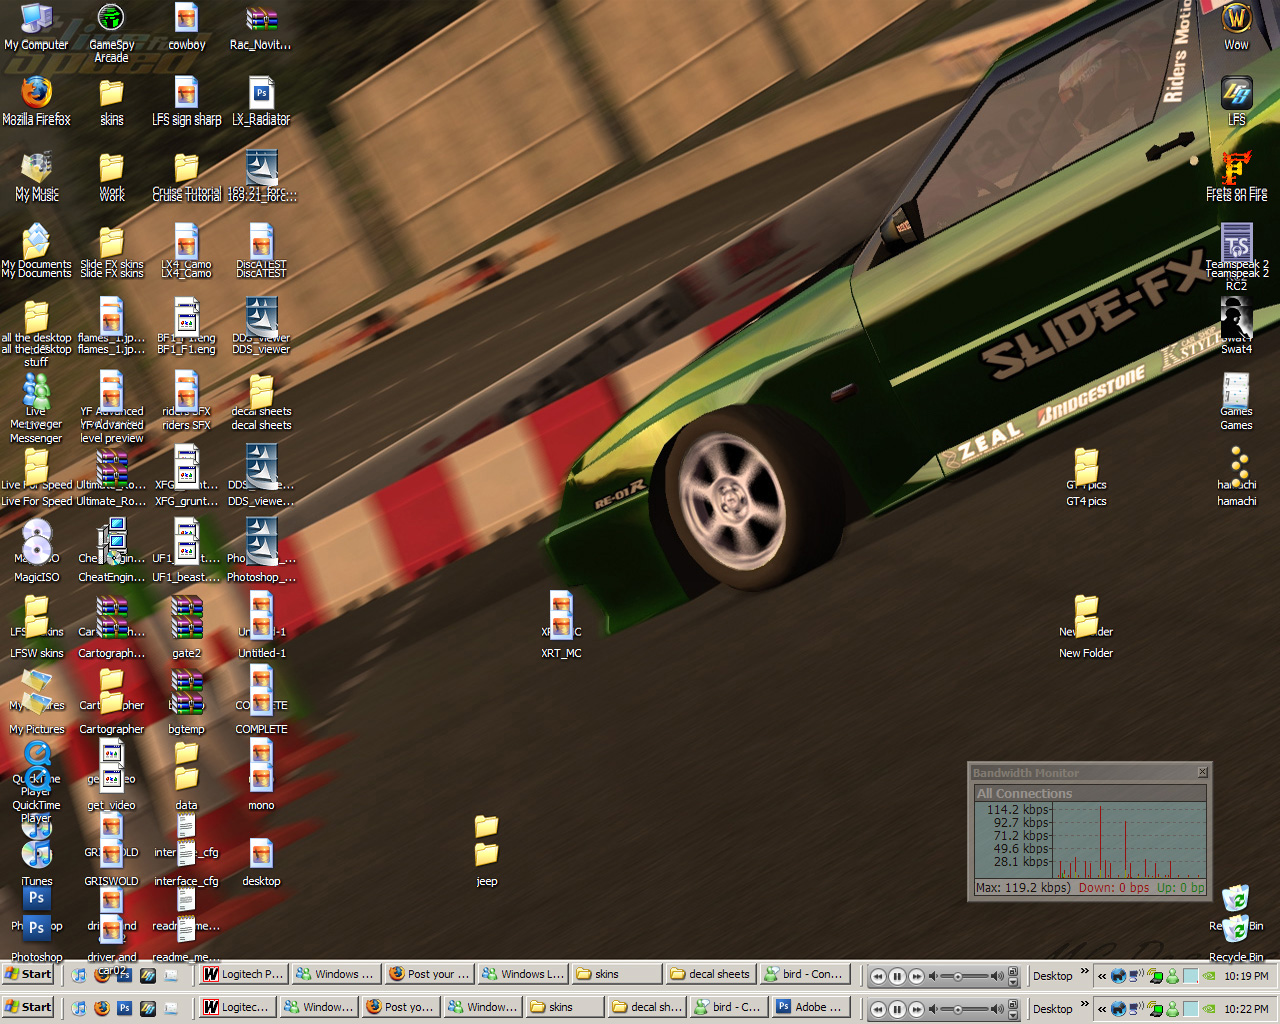Click Photoshop quick launch icon on 10:22 PM taskbar
Image resolution: width=1280 pixels, height=1024 pixels.
124,1008
